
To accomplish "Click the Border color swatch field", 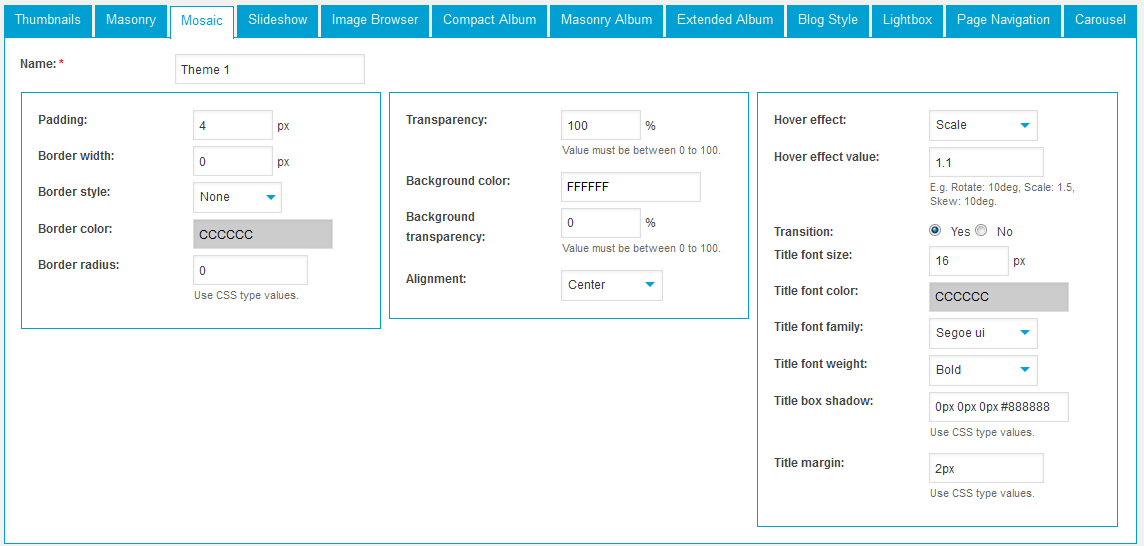I will pyautogui.click(x=262, y=234).
